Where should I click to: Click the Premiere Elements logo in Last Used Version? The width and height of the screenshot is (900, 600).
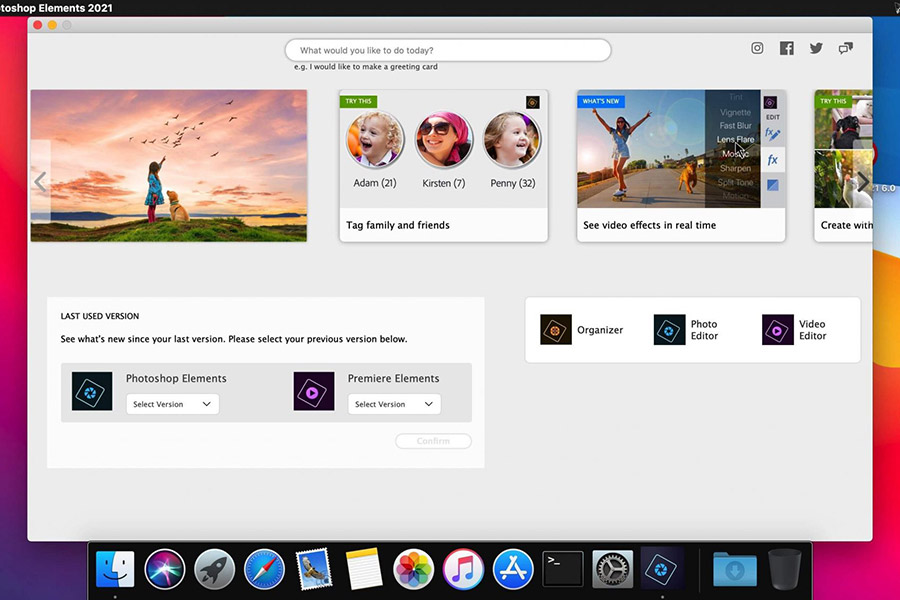coord(314,391)
